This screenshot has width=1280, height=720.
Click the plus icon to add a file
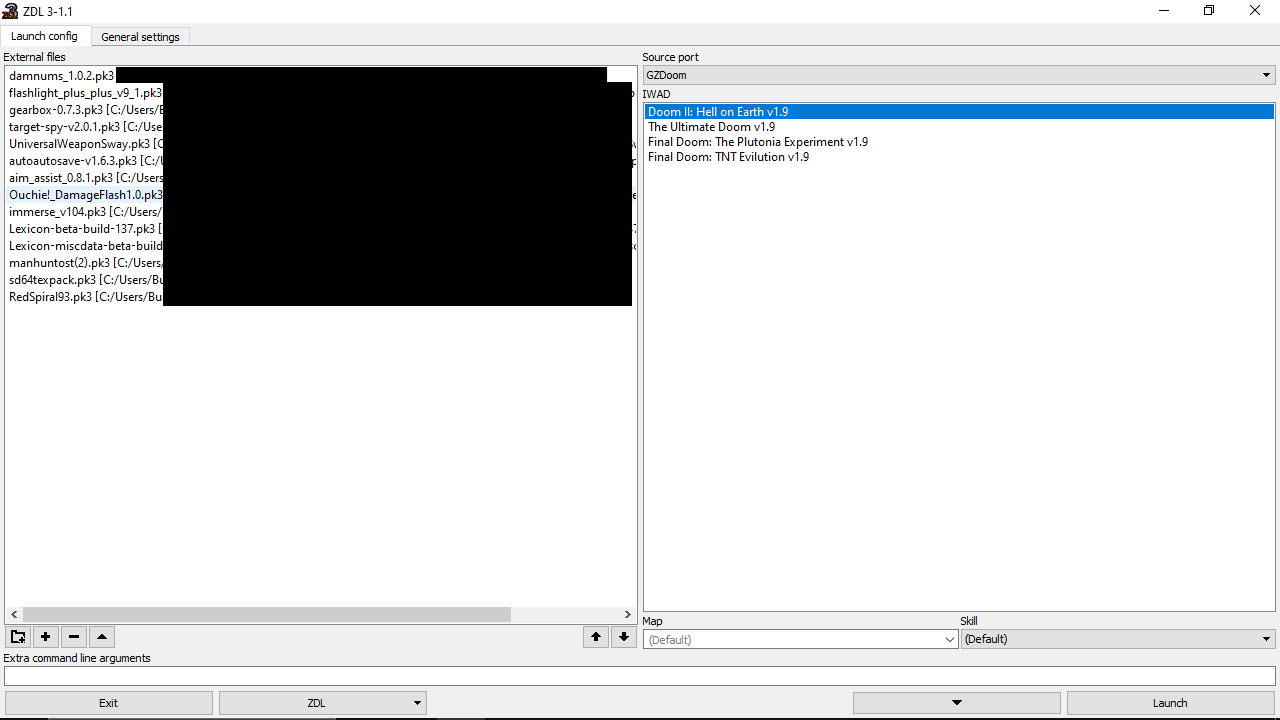click(x=46, y=637)
